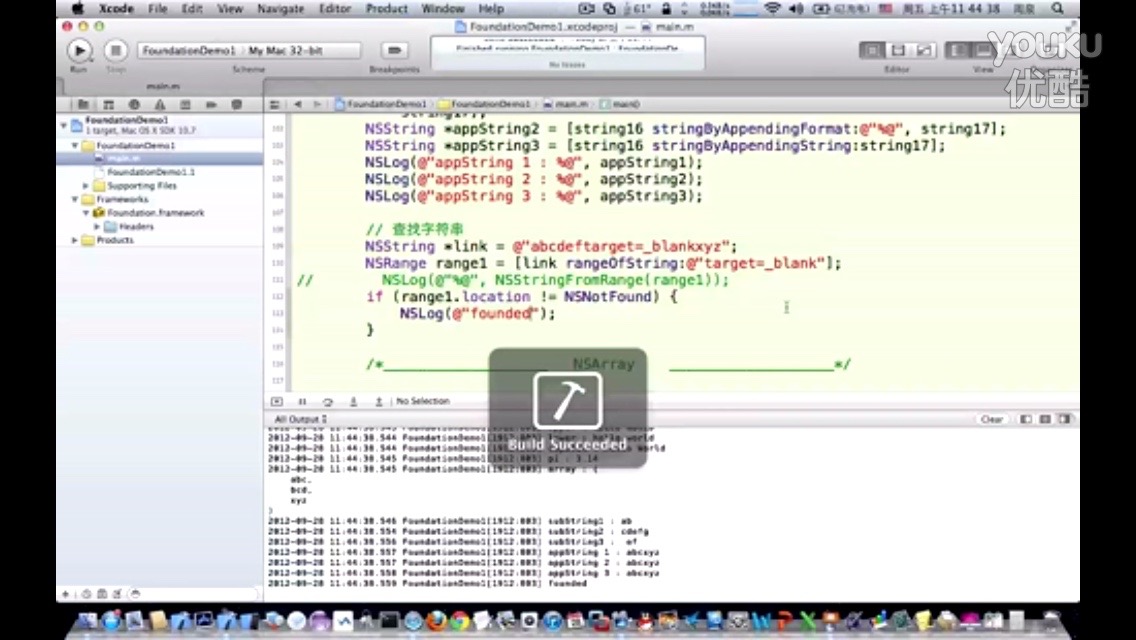
Task: Open Spotlight search in the menu bar
Action: point(1057,9)
